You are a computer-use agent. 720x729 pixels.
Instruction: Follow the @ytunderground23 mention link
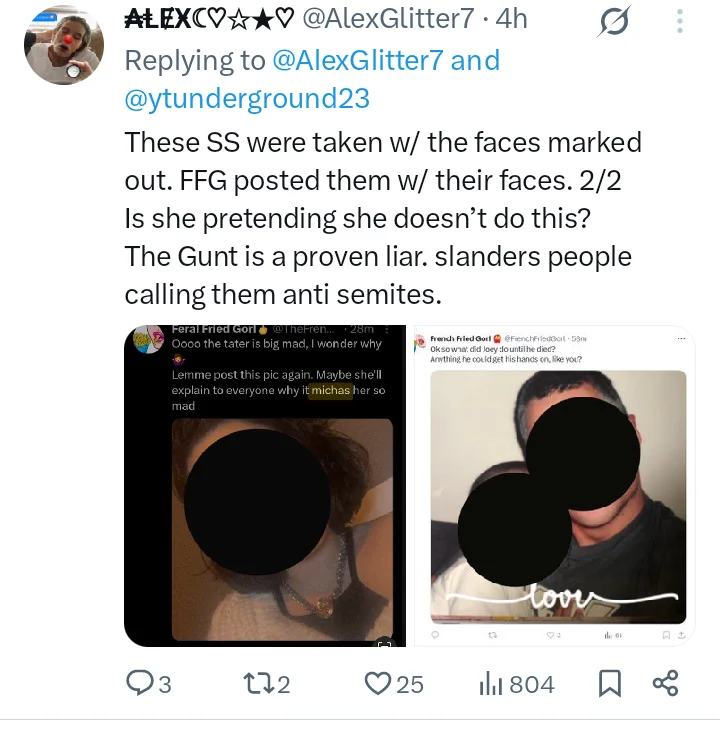pyautogui.click(x=247, y=99)
